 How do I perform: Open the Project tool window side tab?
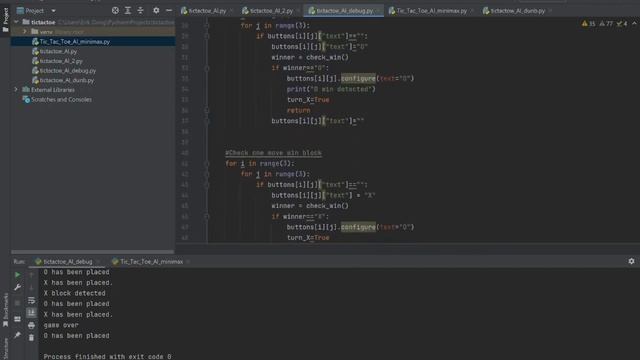pyautogui.click(x=5, y=20)
